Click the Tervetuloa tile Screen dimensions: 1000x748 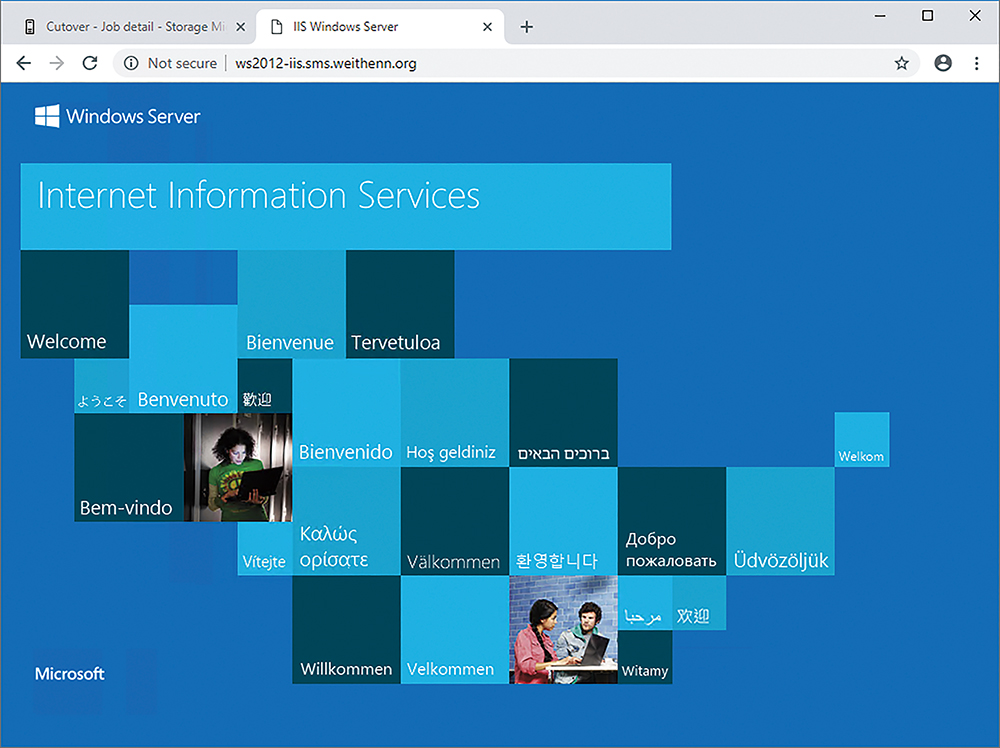(400, 304)
